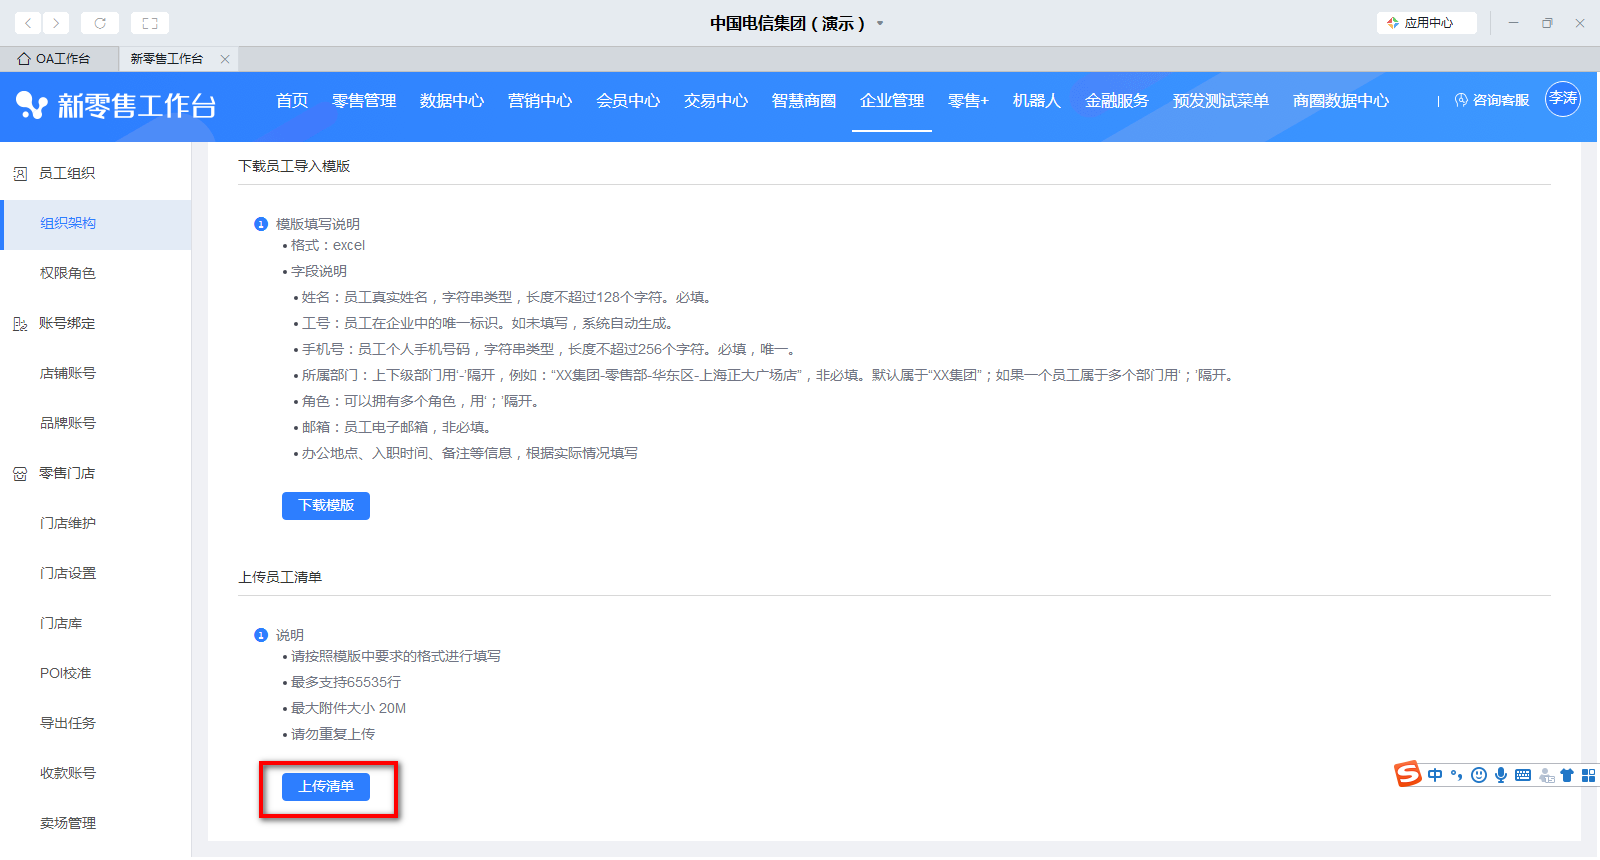Click the Sogou input microphone icon
1600x860 pixels.
1500,775
